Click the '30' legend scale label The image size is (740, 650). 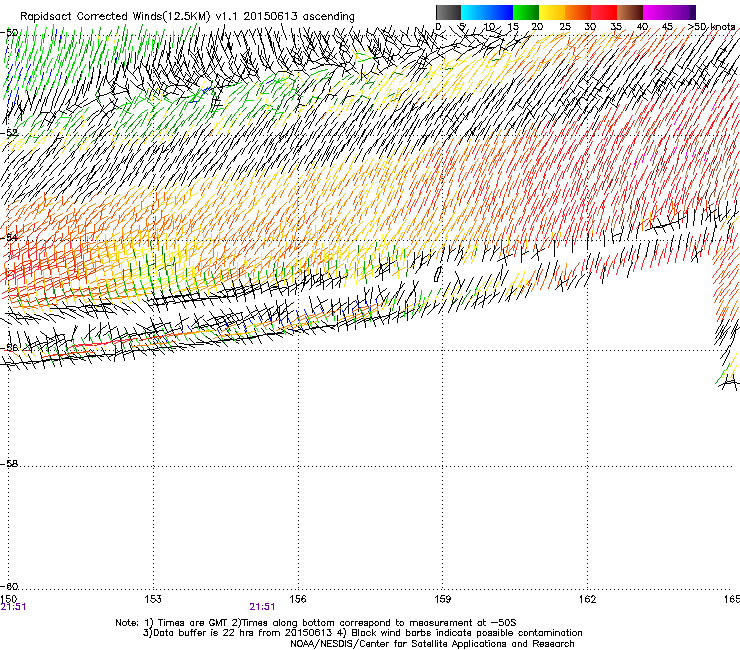(590, 27)
